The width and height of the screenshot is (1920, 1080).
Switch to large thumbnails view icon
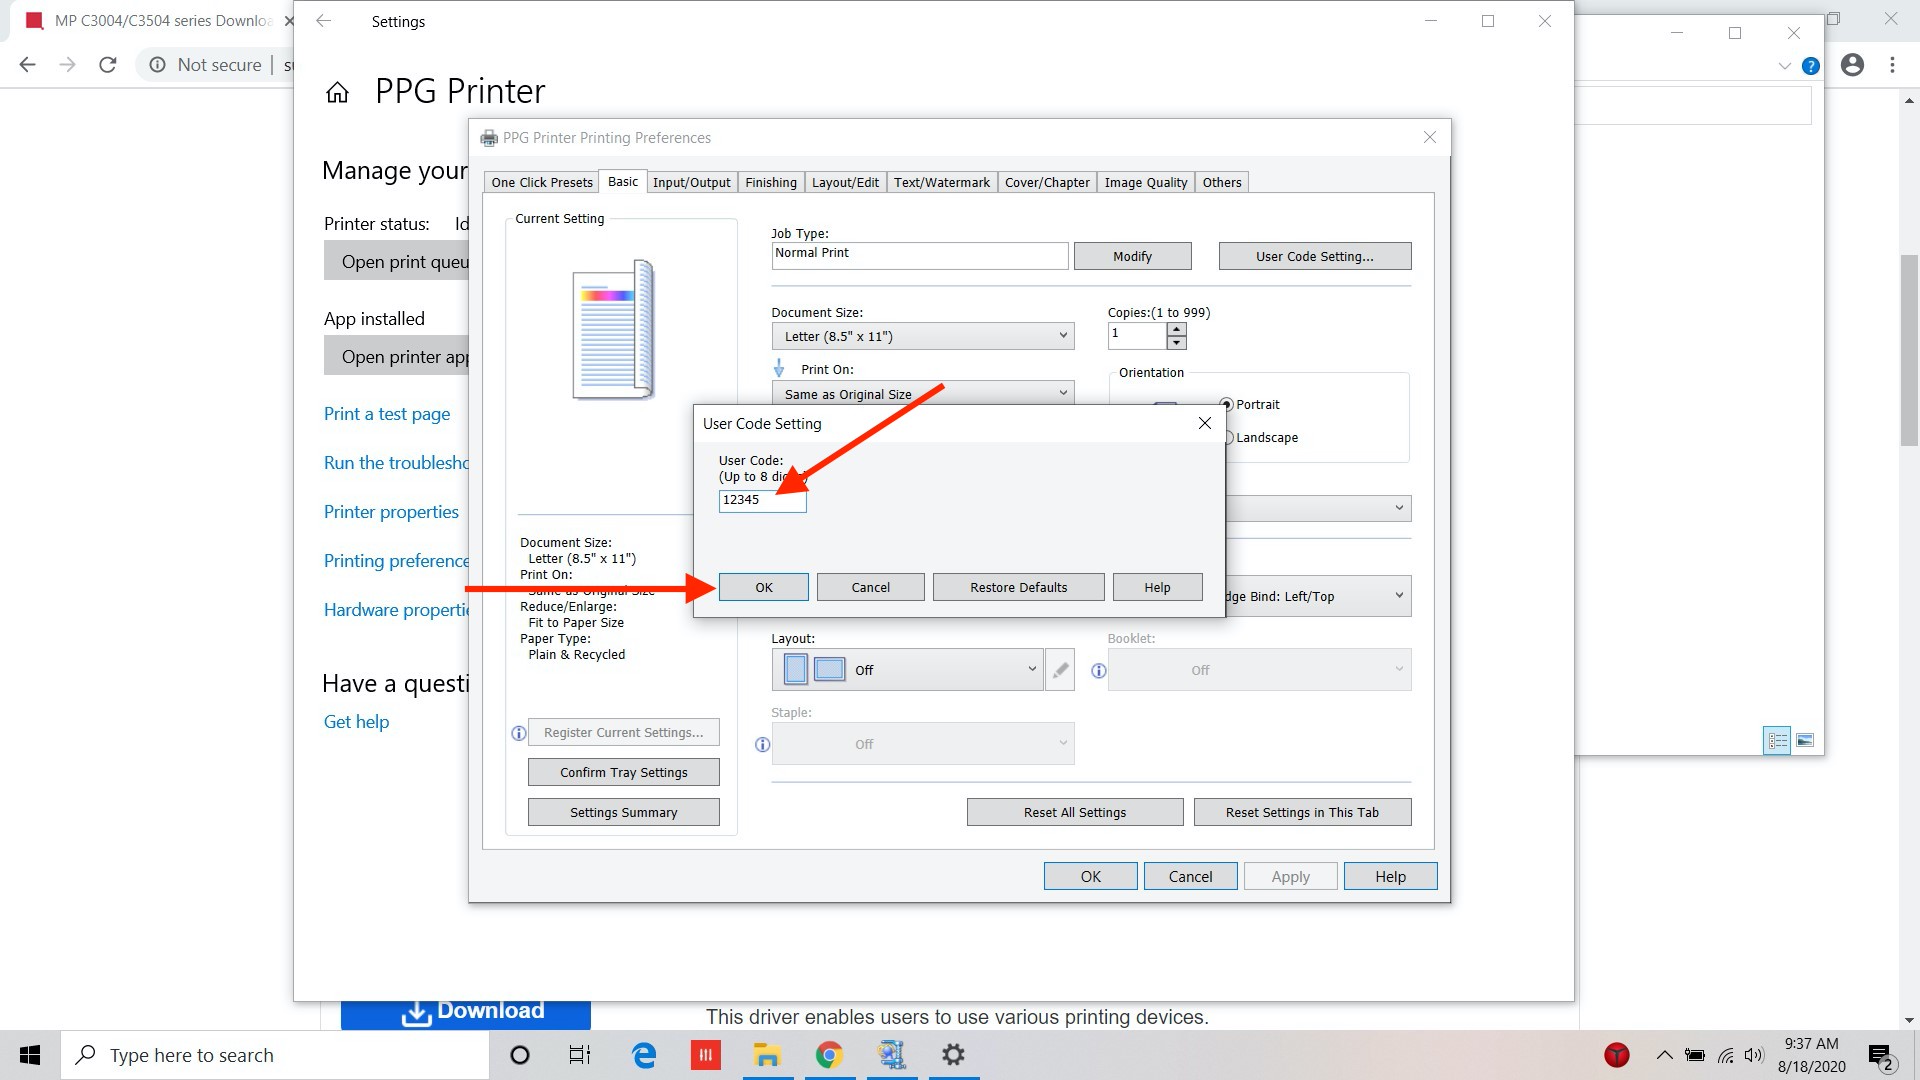1805,740
